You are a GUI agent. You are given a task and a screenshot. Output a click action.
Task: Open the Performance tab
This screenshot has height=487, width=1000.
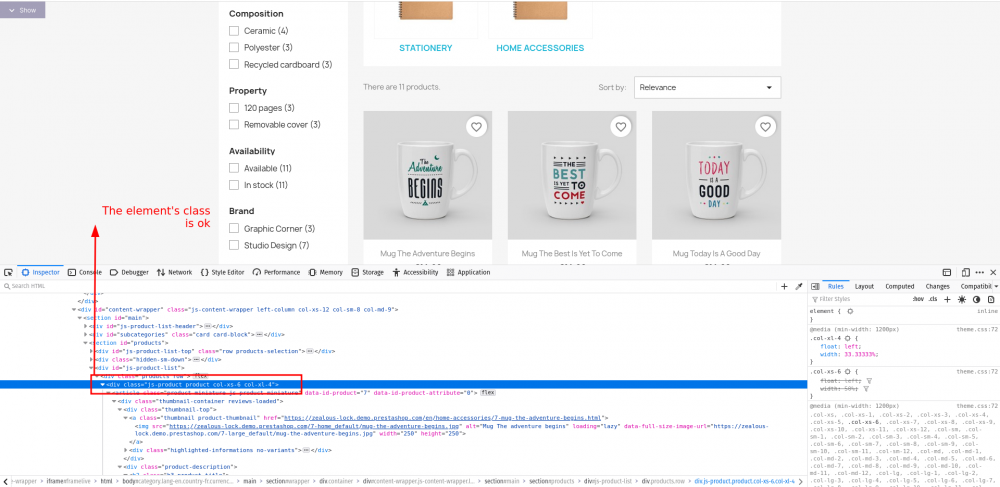276,272
